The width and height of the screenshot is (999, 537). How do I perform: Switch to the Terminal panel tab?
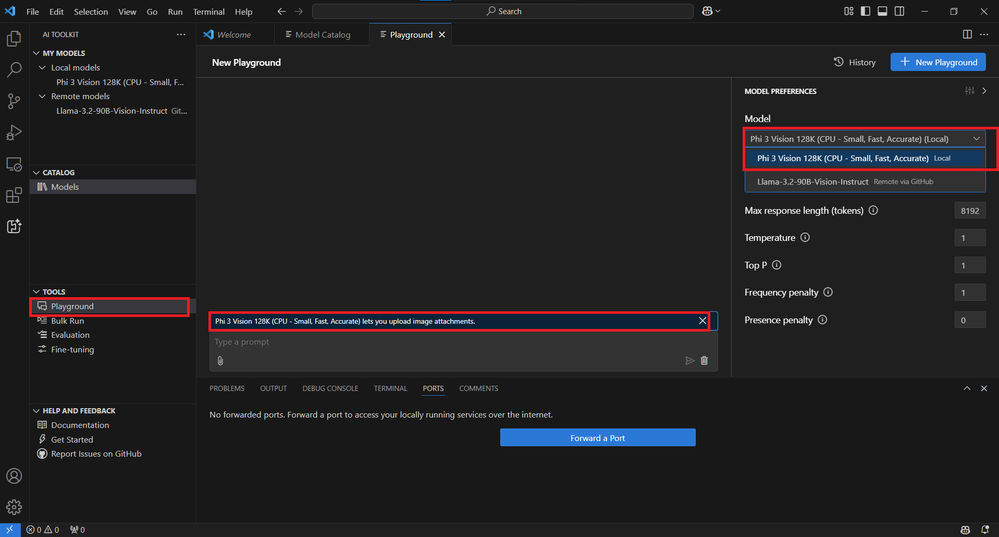pos(390,389)
